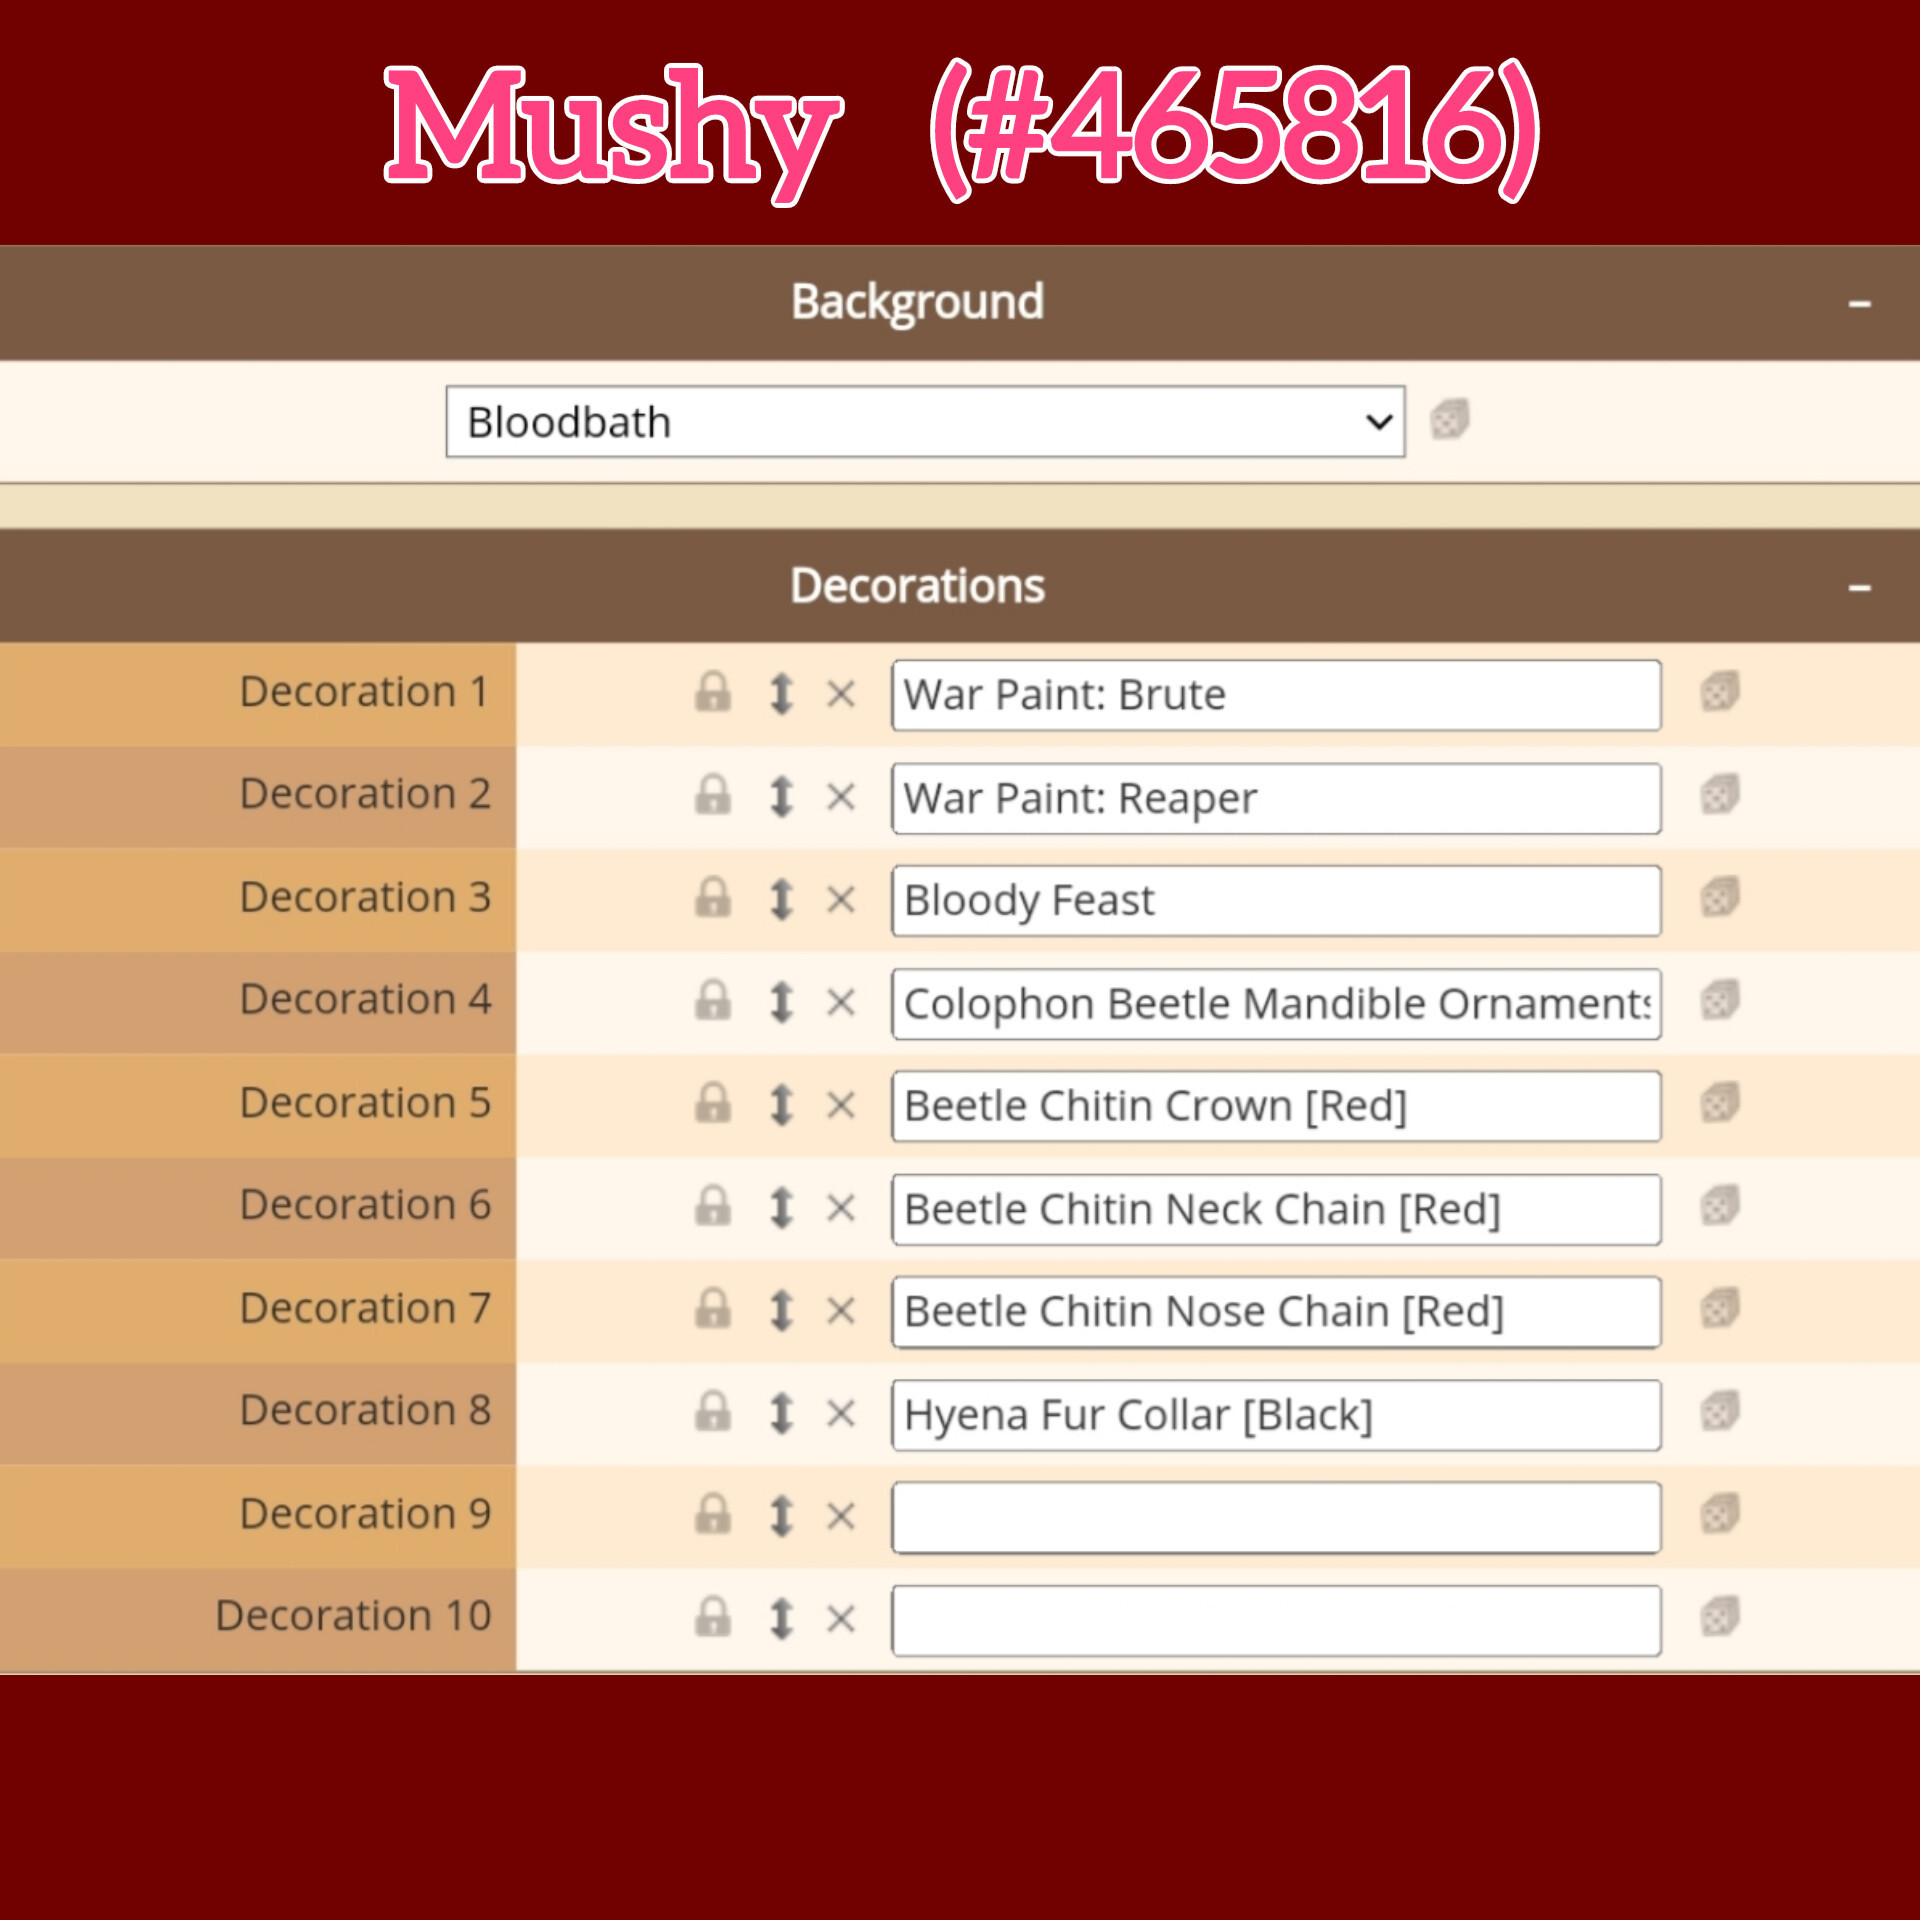Click the reorder arrows on Decoration 2
The width and height of the screenshot is (1920, 1920).
tap(781, 797)
